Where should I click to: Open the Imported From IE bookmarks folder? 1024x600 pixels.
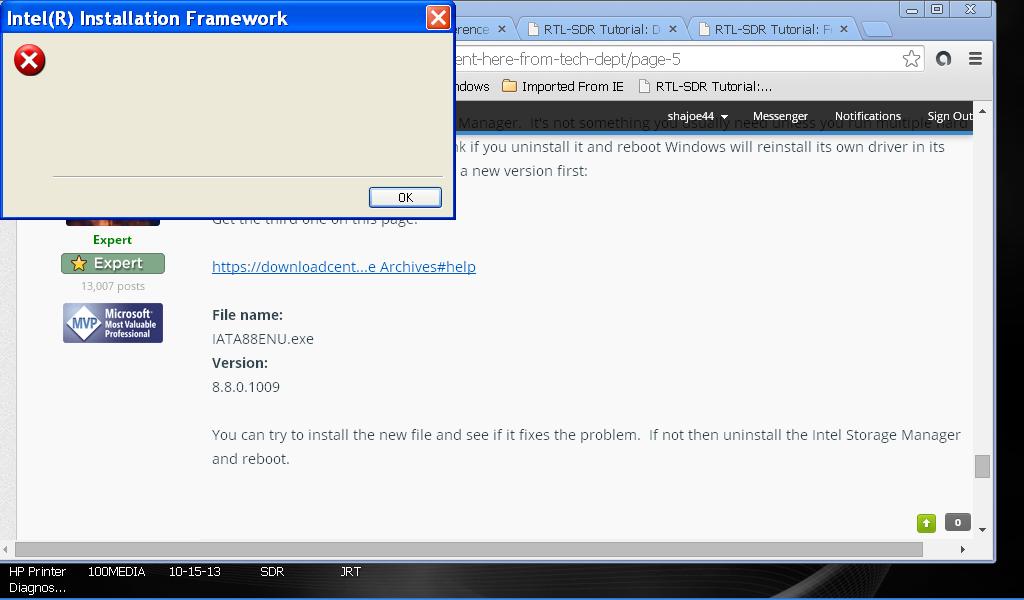point(563,86)
